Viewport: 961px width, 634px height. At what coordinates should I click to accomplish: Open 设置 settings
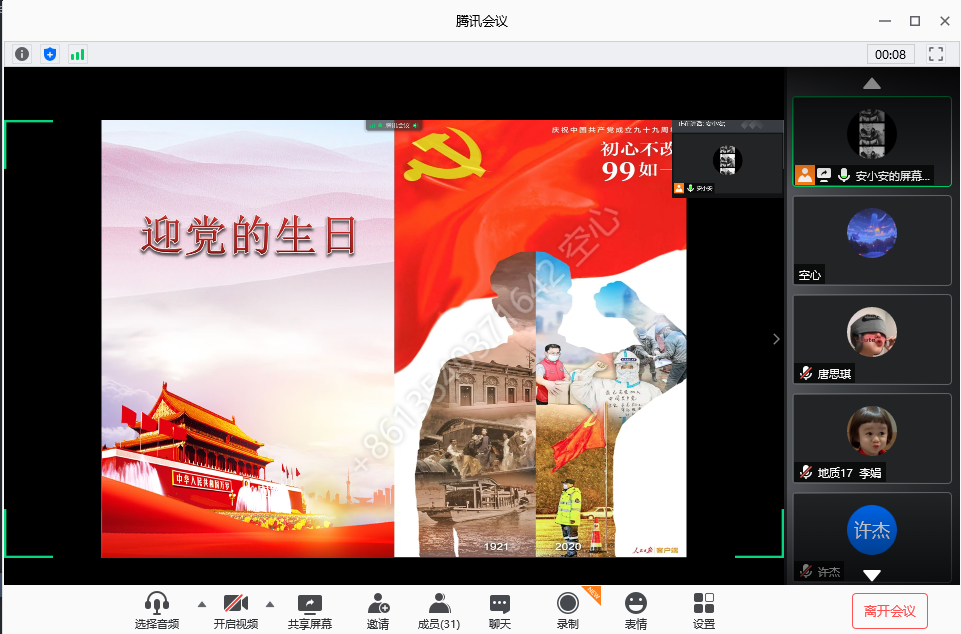click(704, 610)
